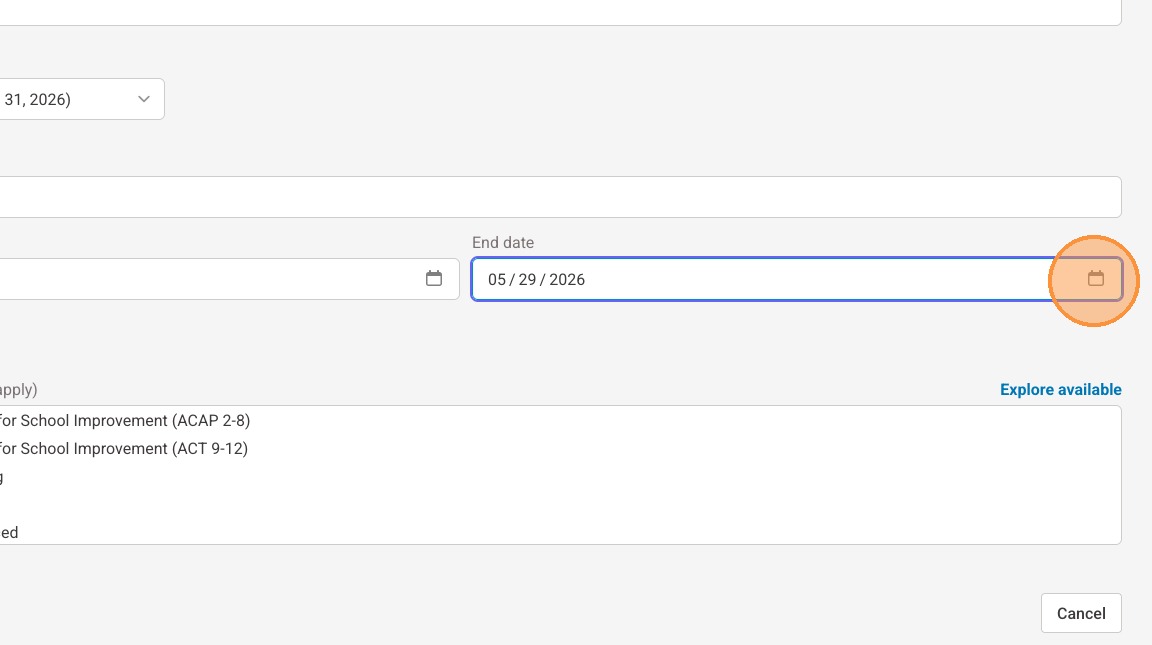Expand the dropdown chevron arrow

(144, 99)
